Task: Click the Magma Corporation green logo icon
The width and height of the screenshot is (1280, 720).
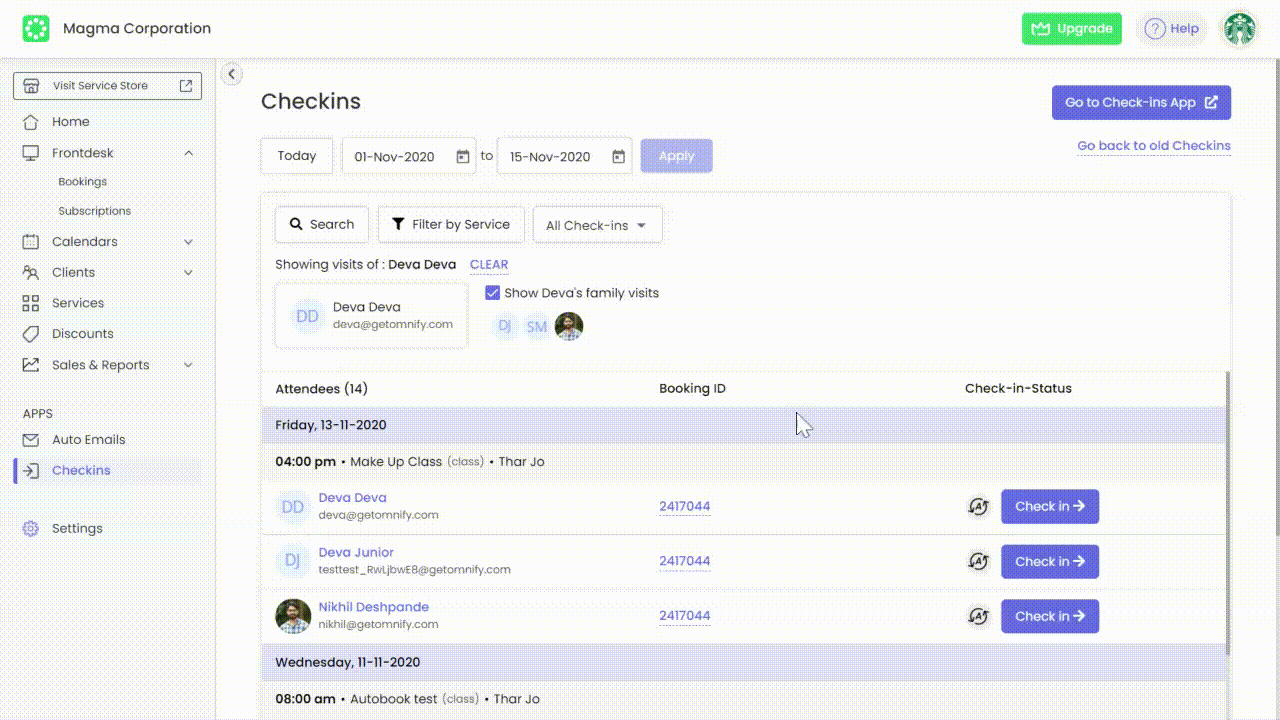Action: click(36, 29)
